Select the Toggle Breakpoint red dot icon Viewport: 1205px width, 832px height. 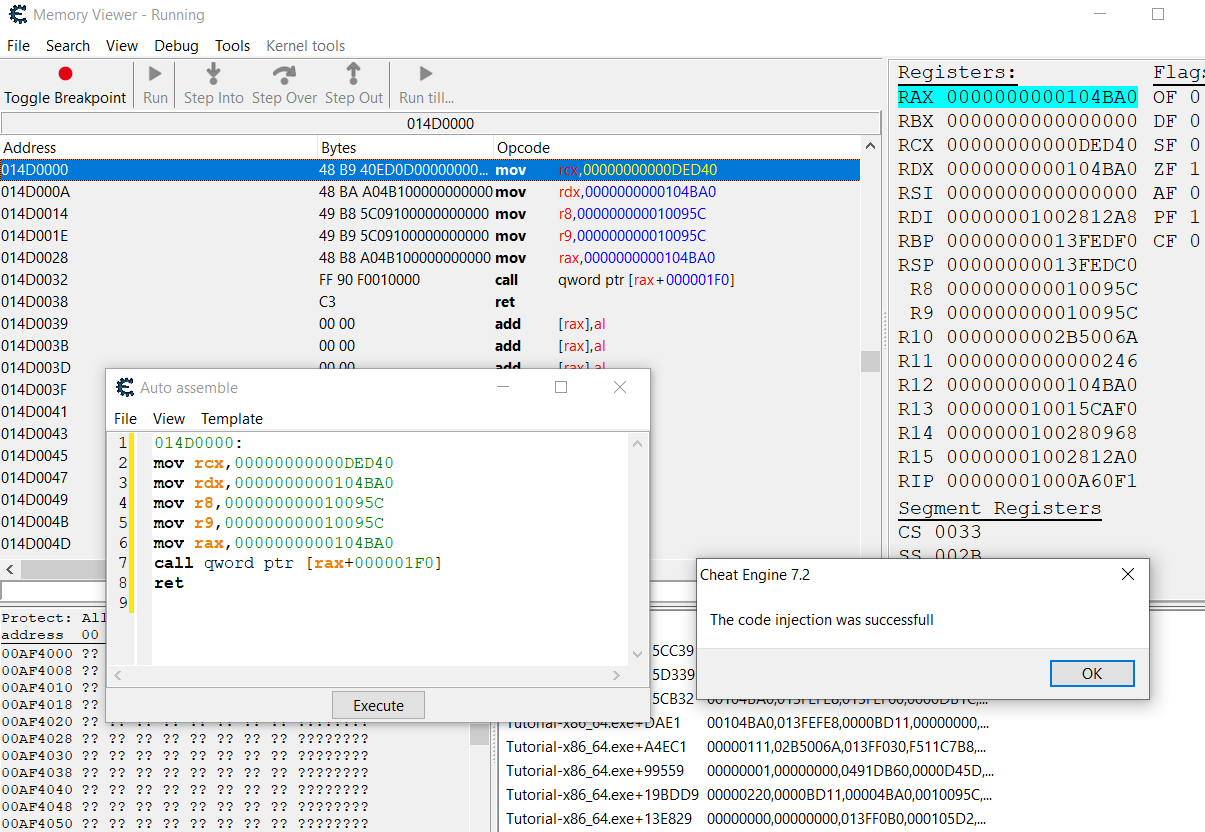pyautogui.click(x=64, y=73)
